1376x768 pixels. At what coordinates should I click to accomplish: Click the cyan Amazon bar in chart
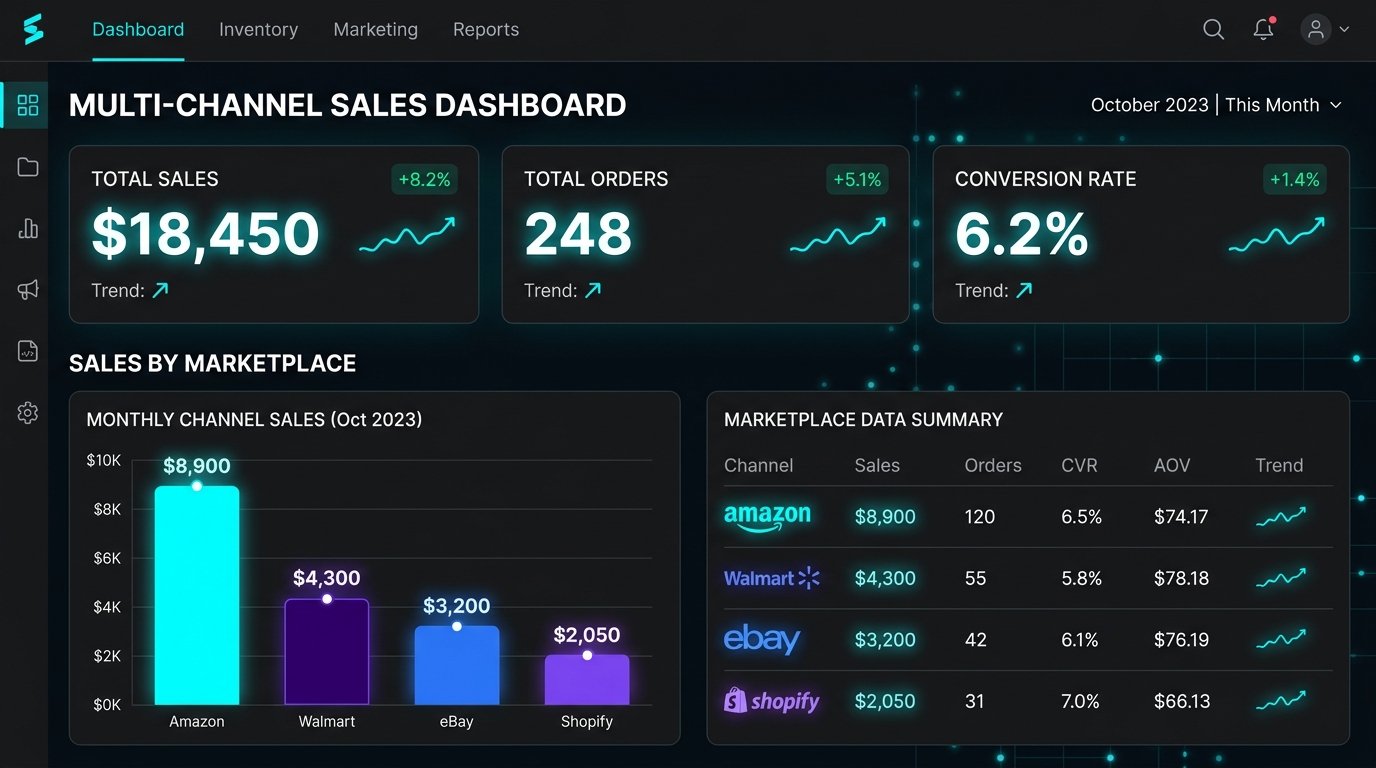[x=197, y=595]
